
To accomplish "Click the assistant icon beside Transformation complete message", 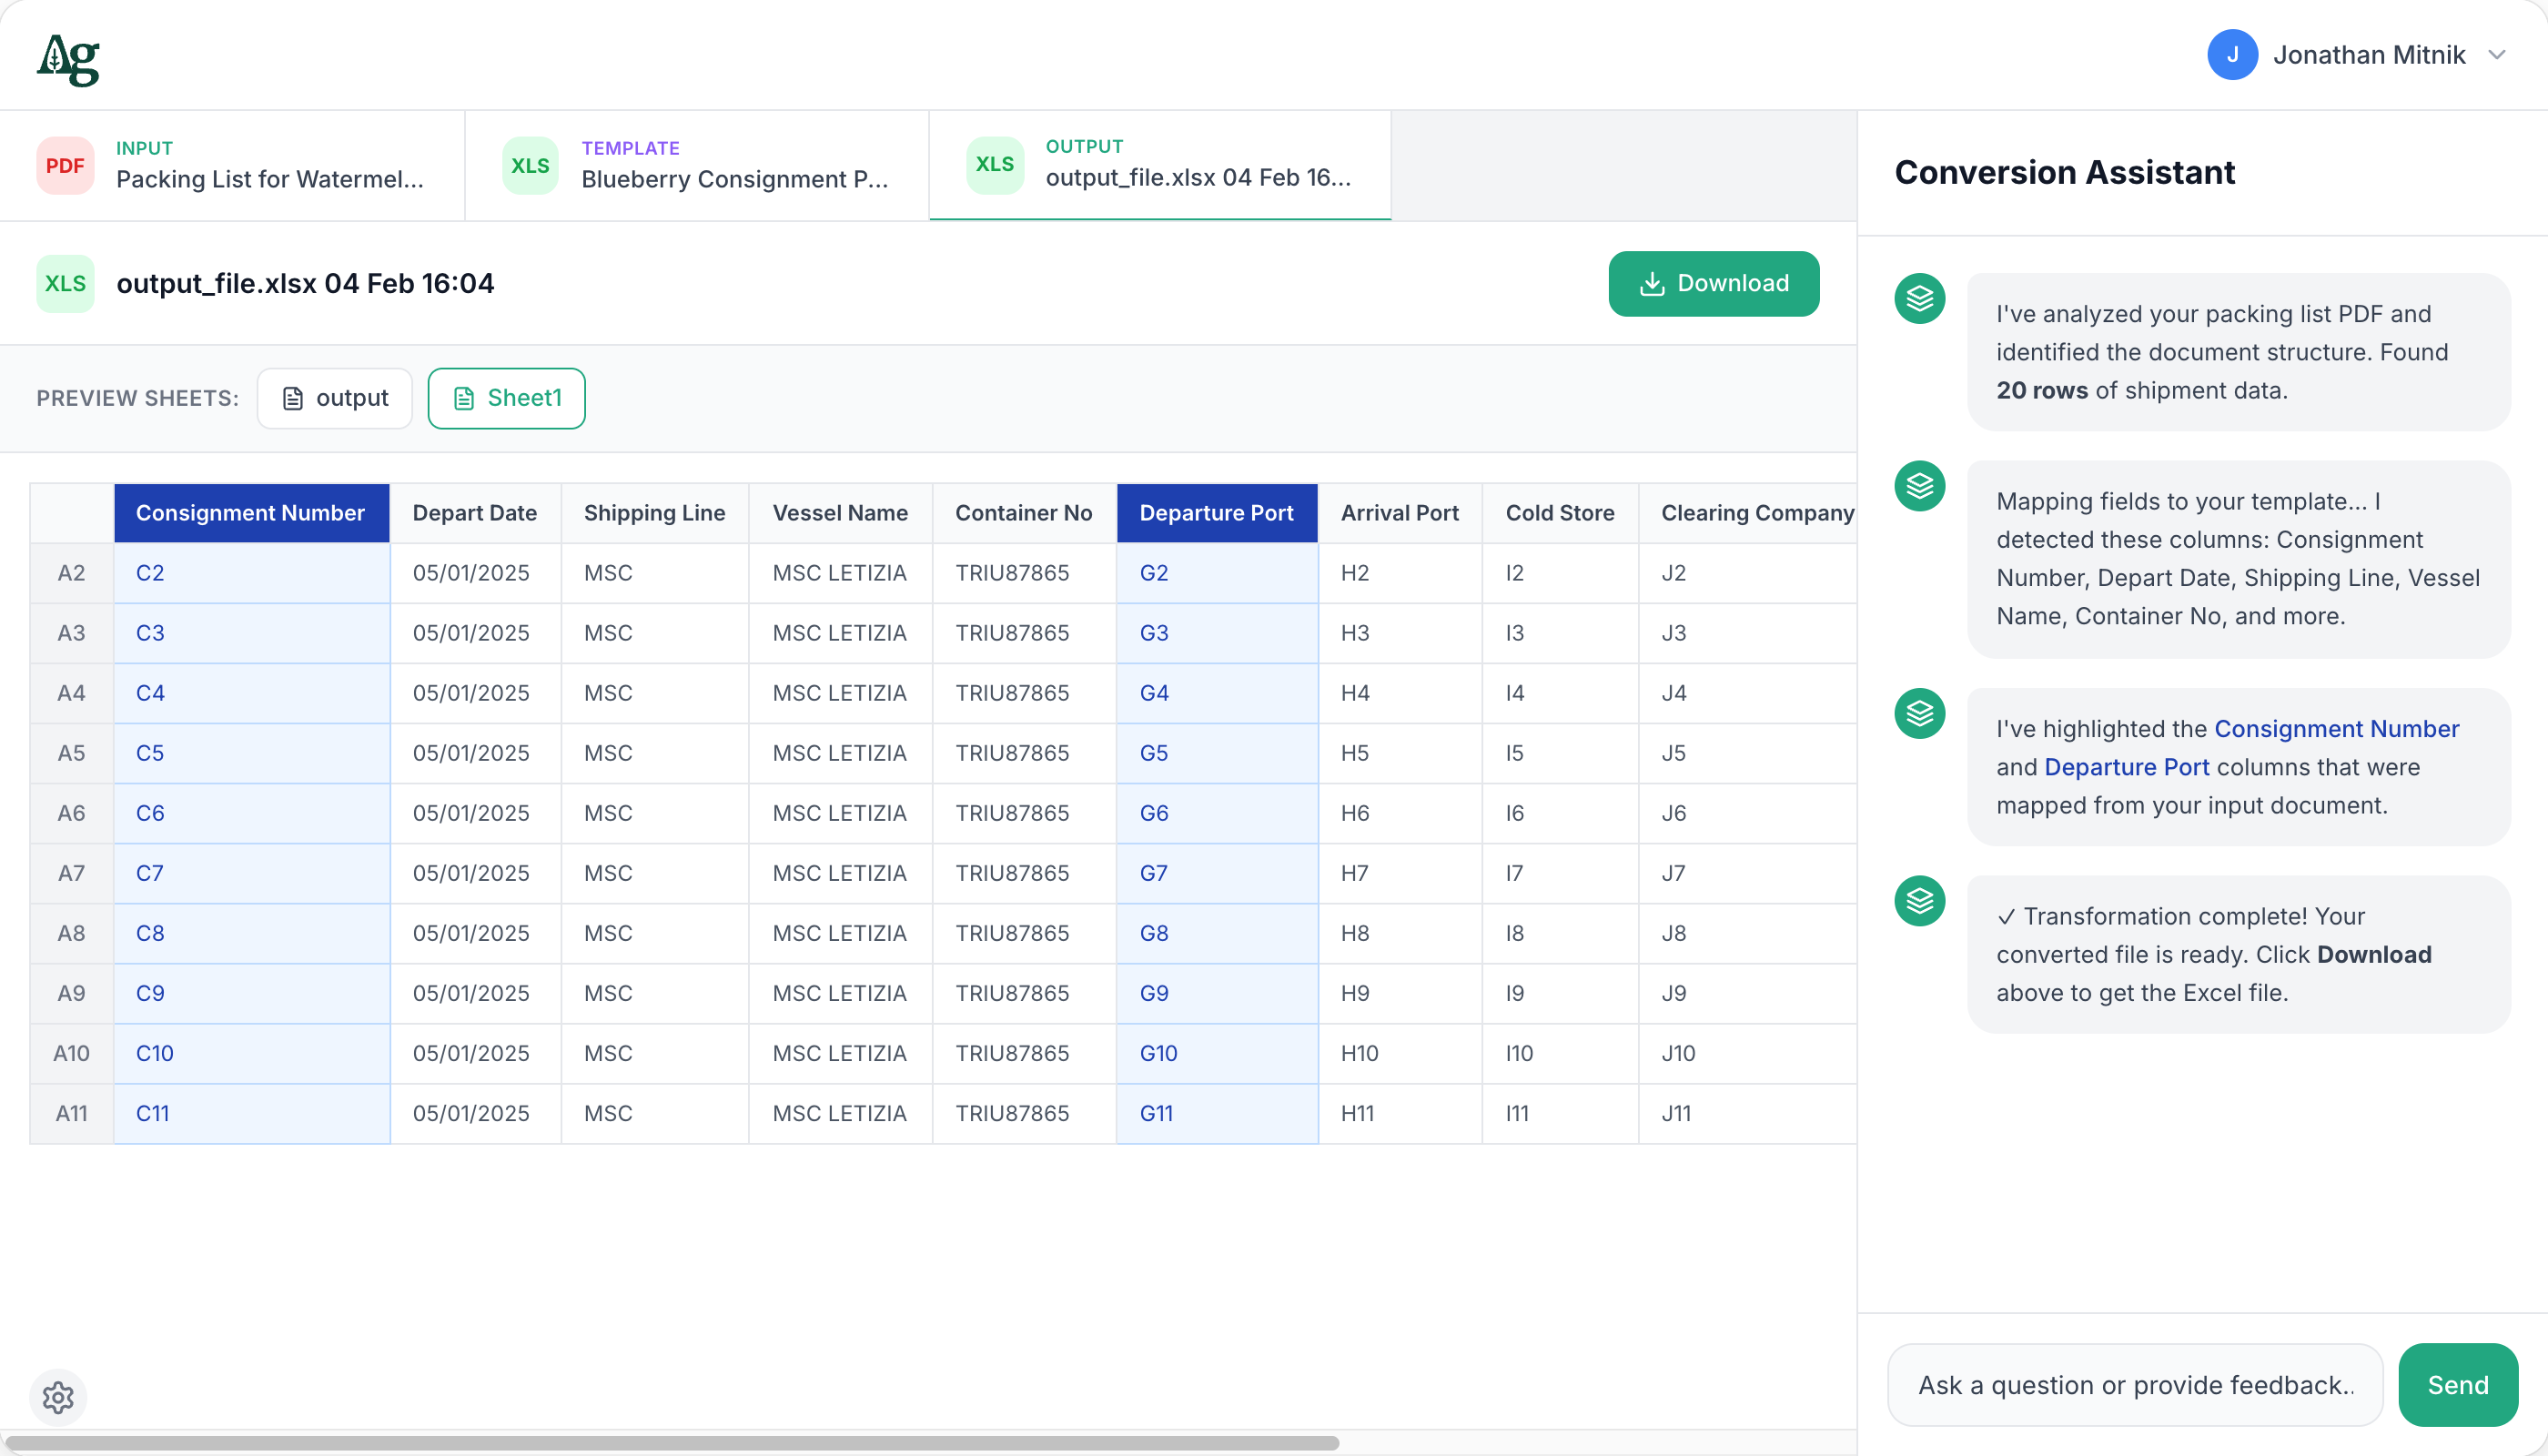I will [x=1919, y=901].
